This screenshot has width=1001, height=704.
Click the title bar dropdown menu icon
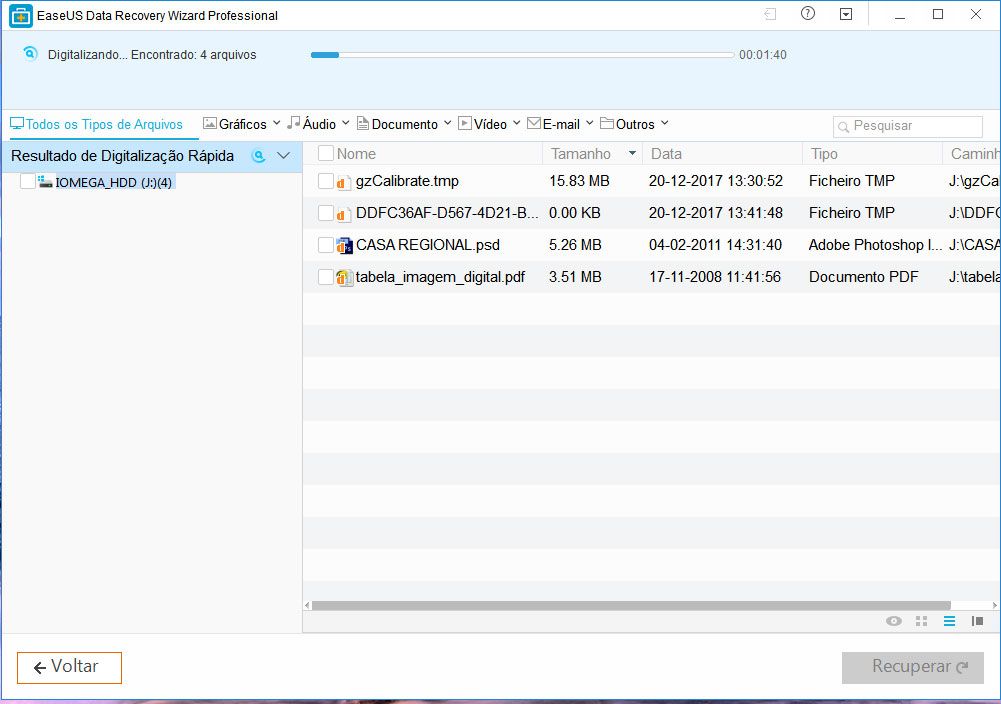(846, 14)
